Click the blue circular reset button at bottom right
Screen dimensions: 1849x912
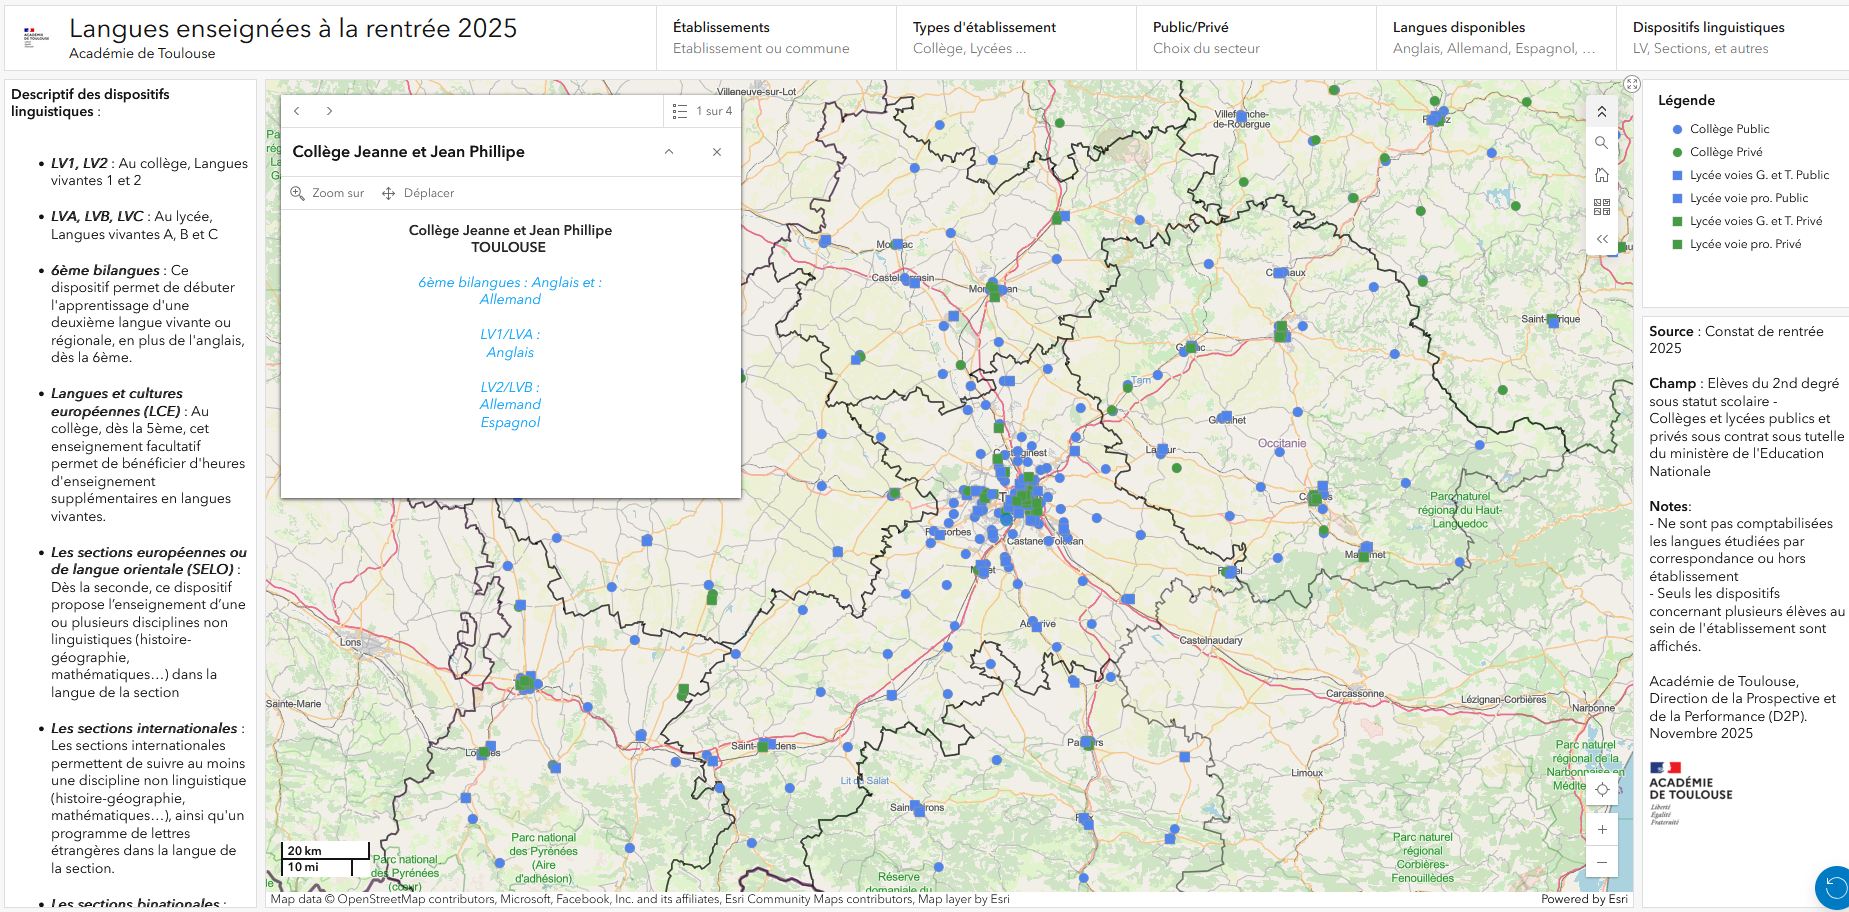(x=1834, y=888)
